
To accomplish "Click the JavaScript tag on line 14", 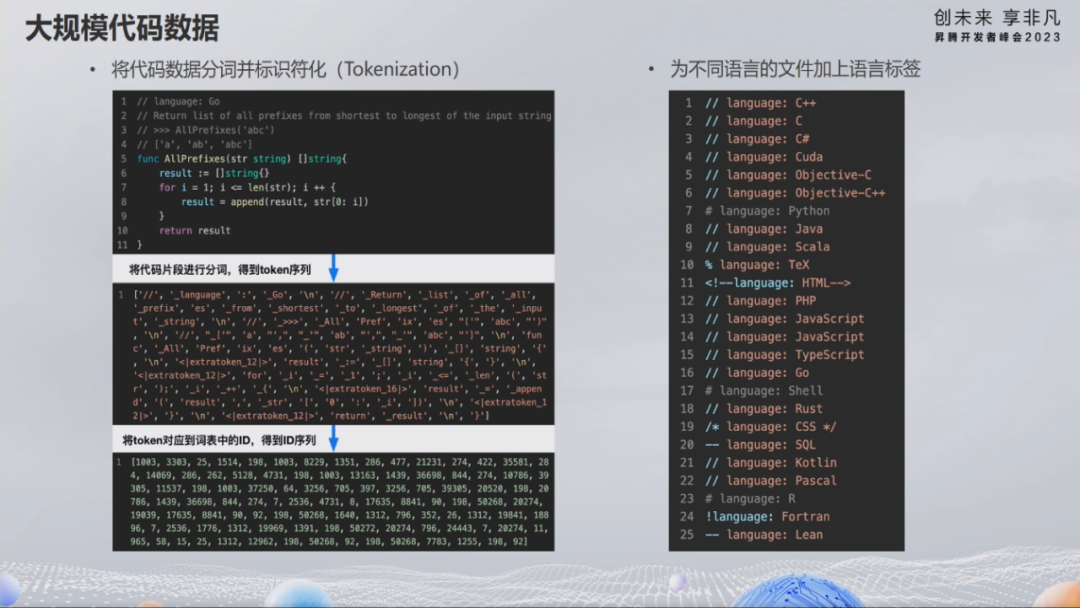I will (785, 337).
